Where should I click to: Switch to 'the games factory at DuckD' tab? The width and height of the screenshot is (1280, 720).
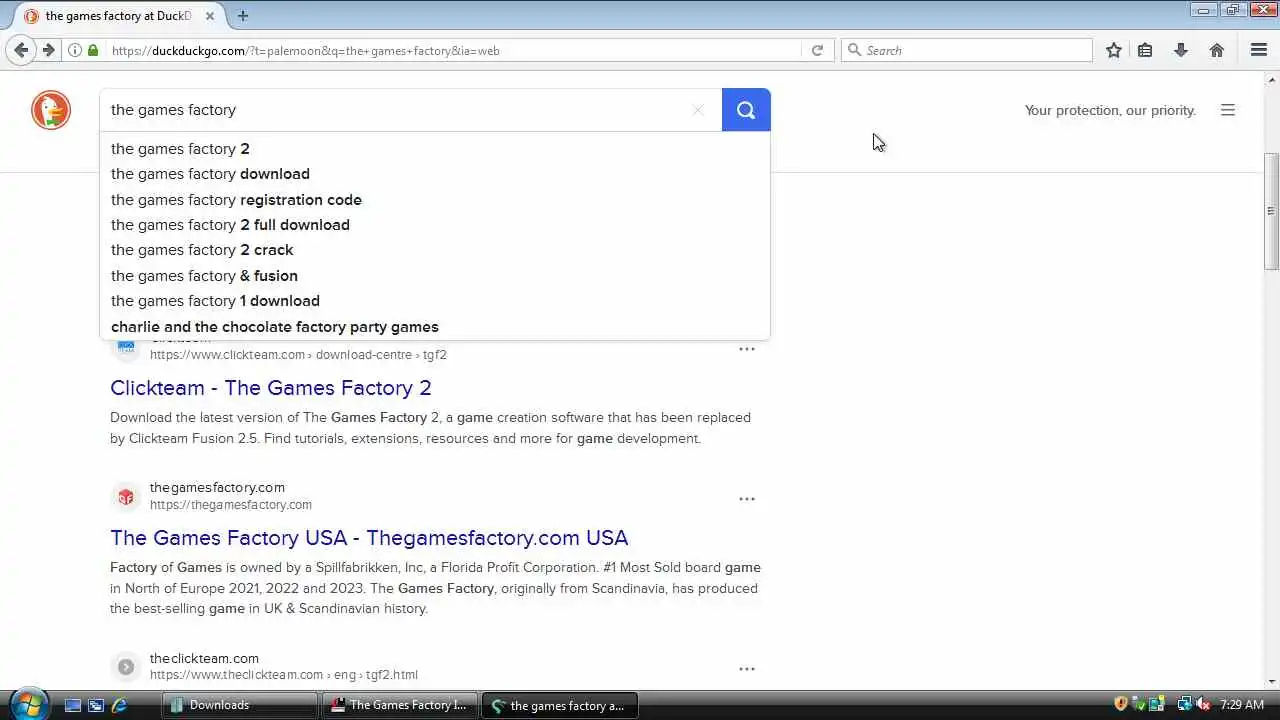coord(118,16)
